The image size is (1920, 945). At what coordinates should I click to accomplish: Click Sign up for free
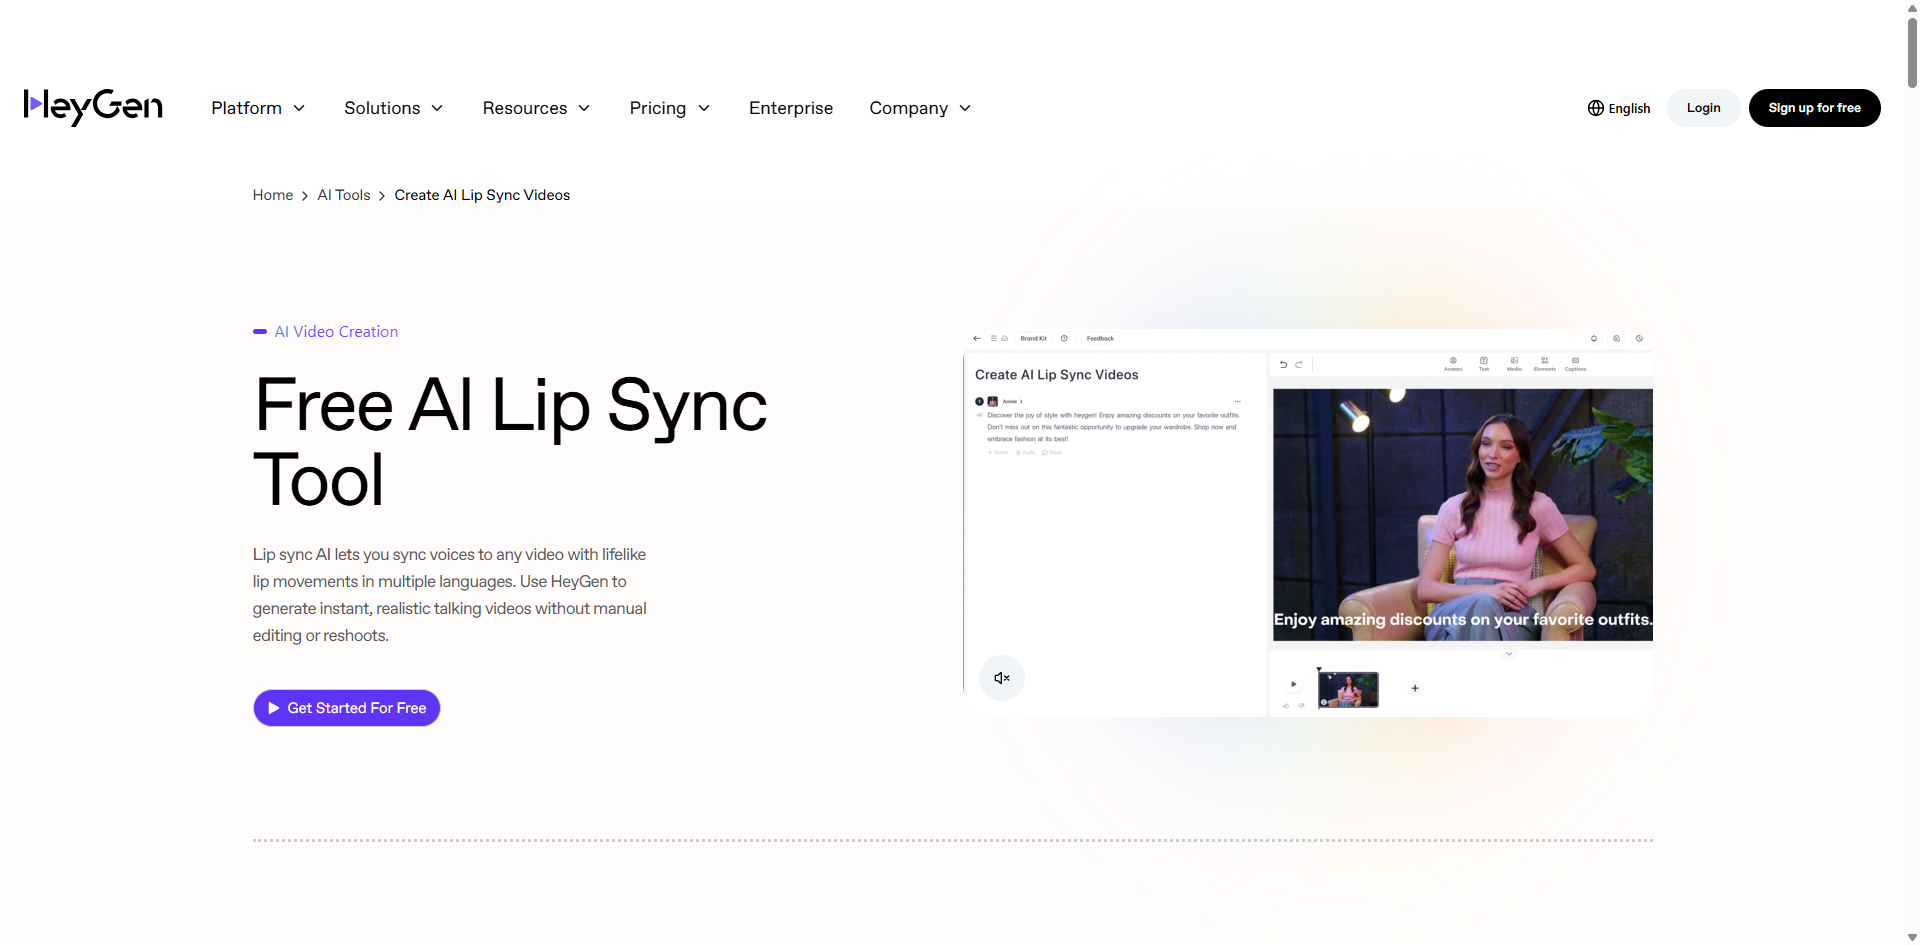point(1814,108)
